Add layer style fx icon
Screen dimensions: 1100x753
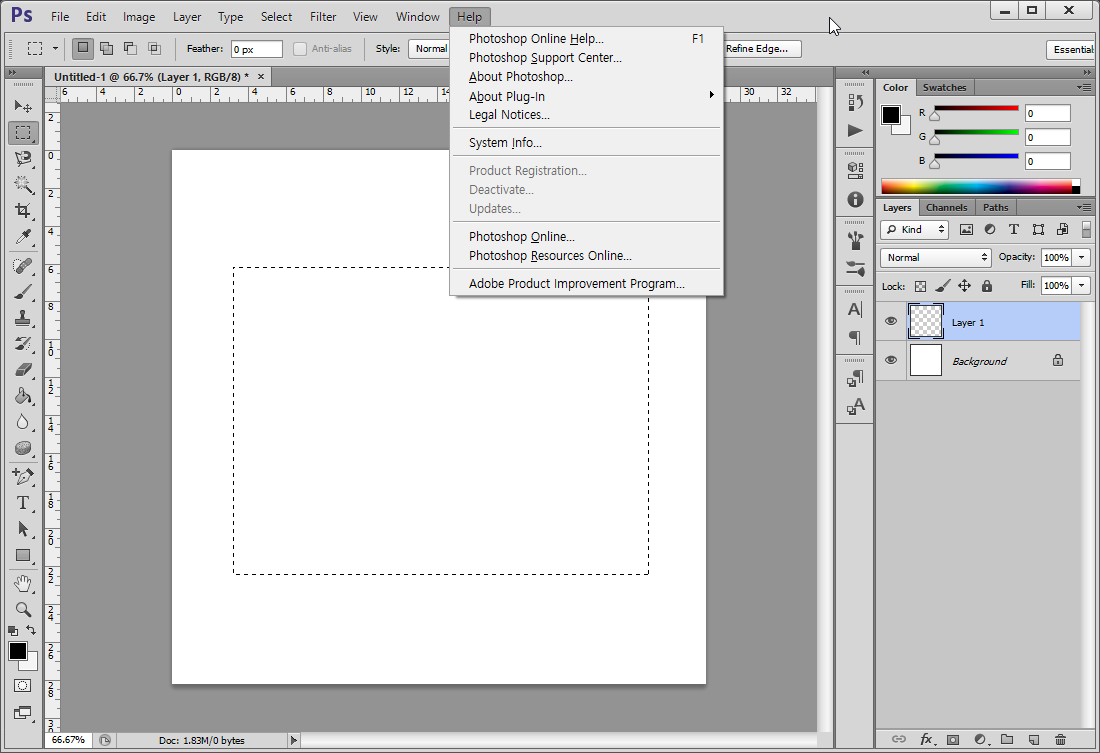927,739
